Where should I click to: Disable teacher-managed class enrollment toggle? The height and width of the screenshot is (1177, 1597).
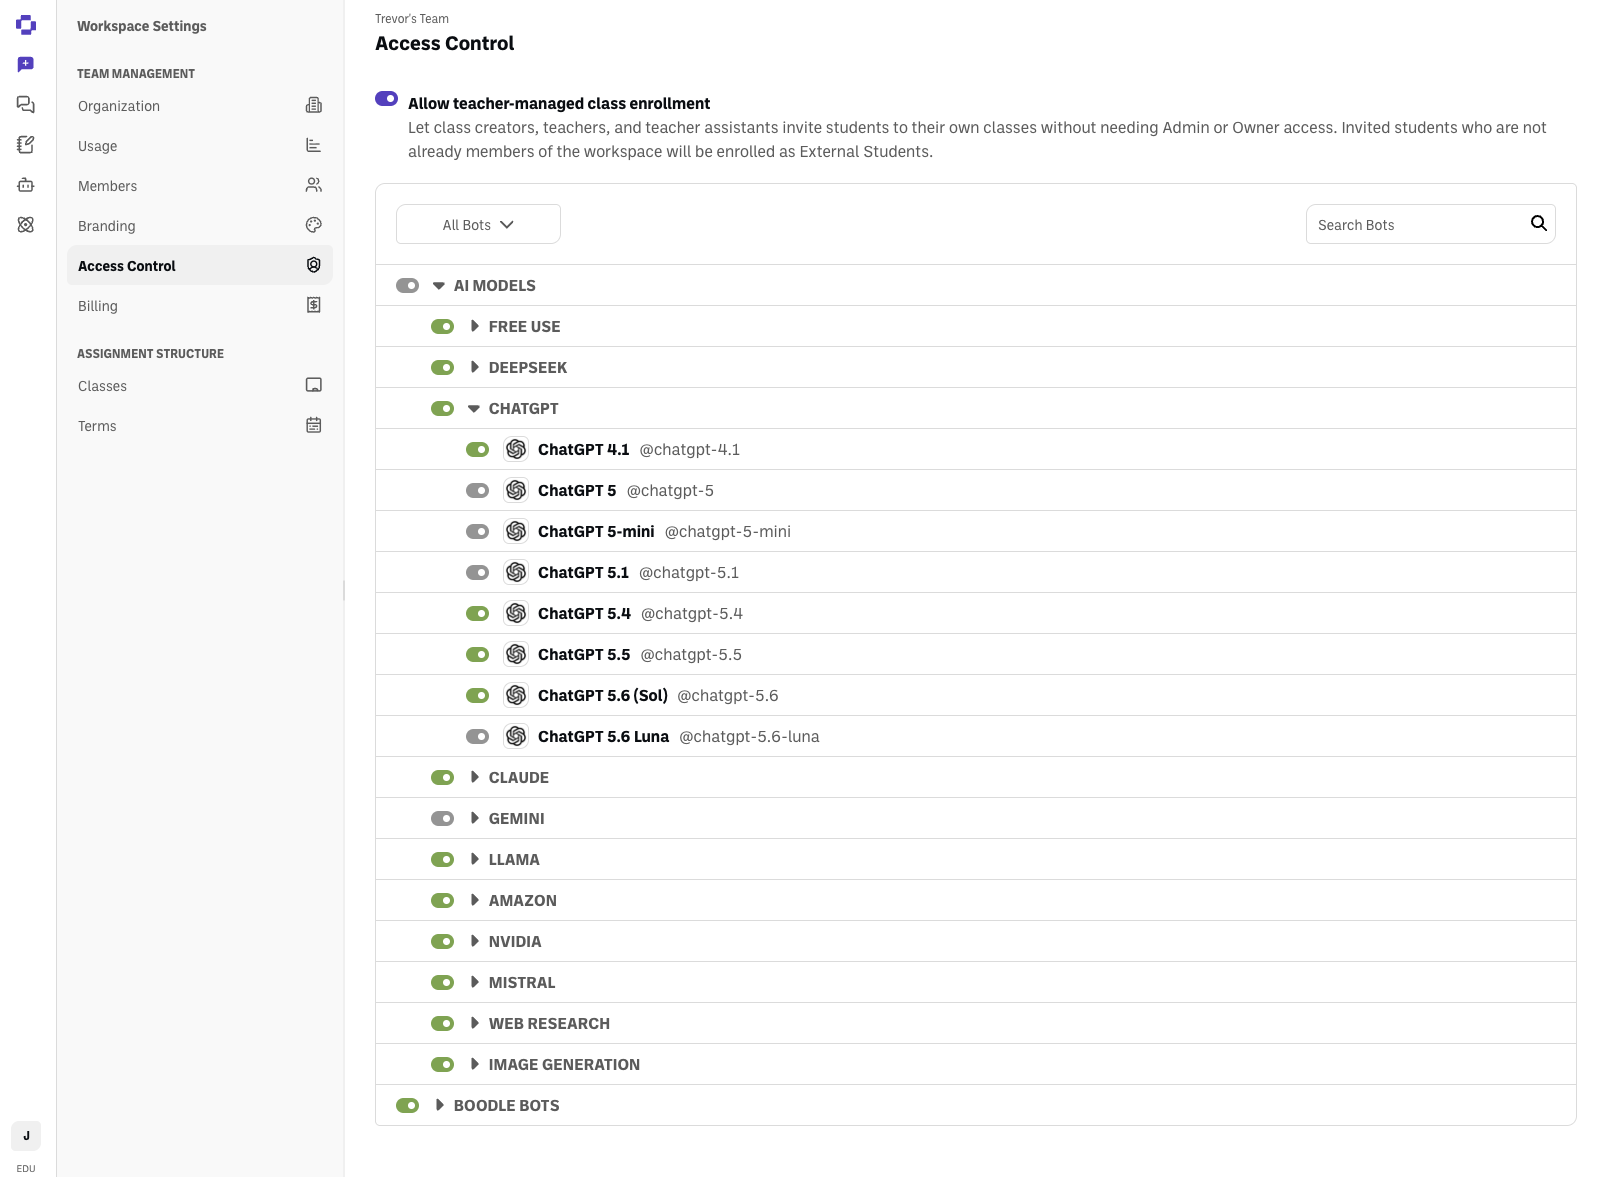coord(387,98)
